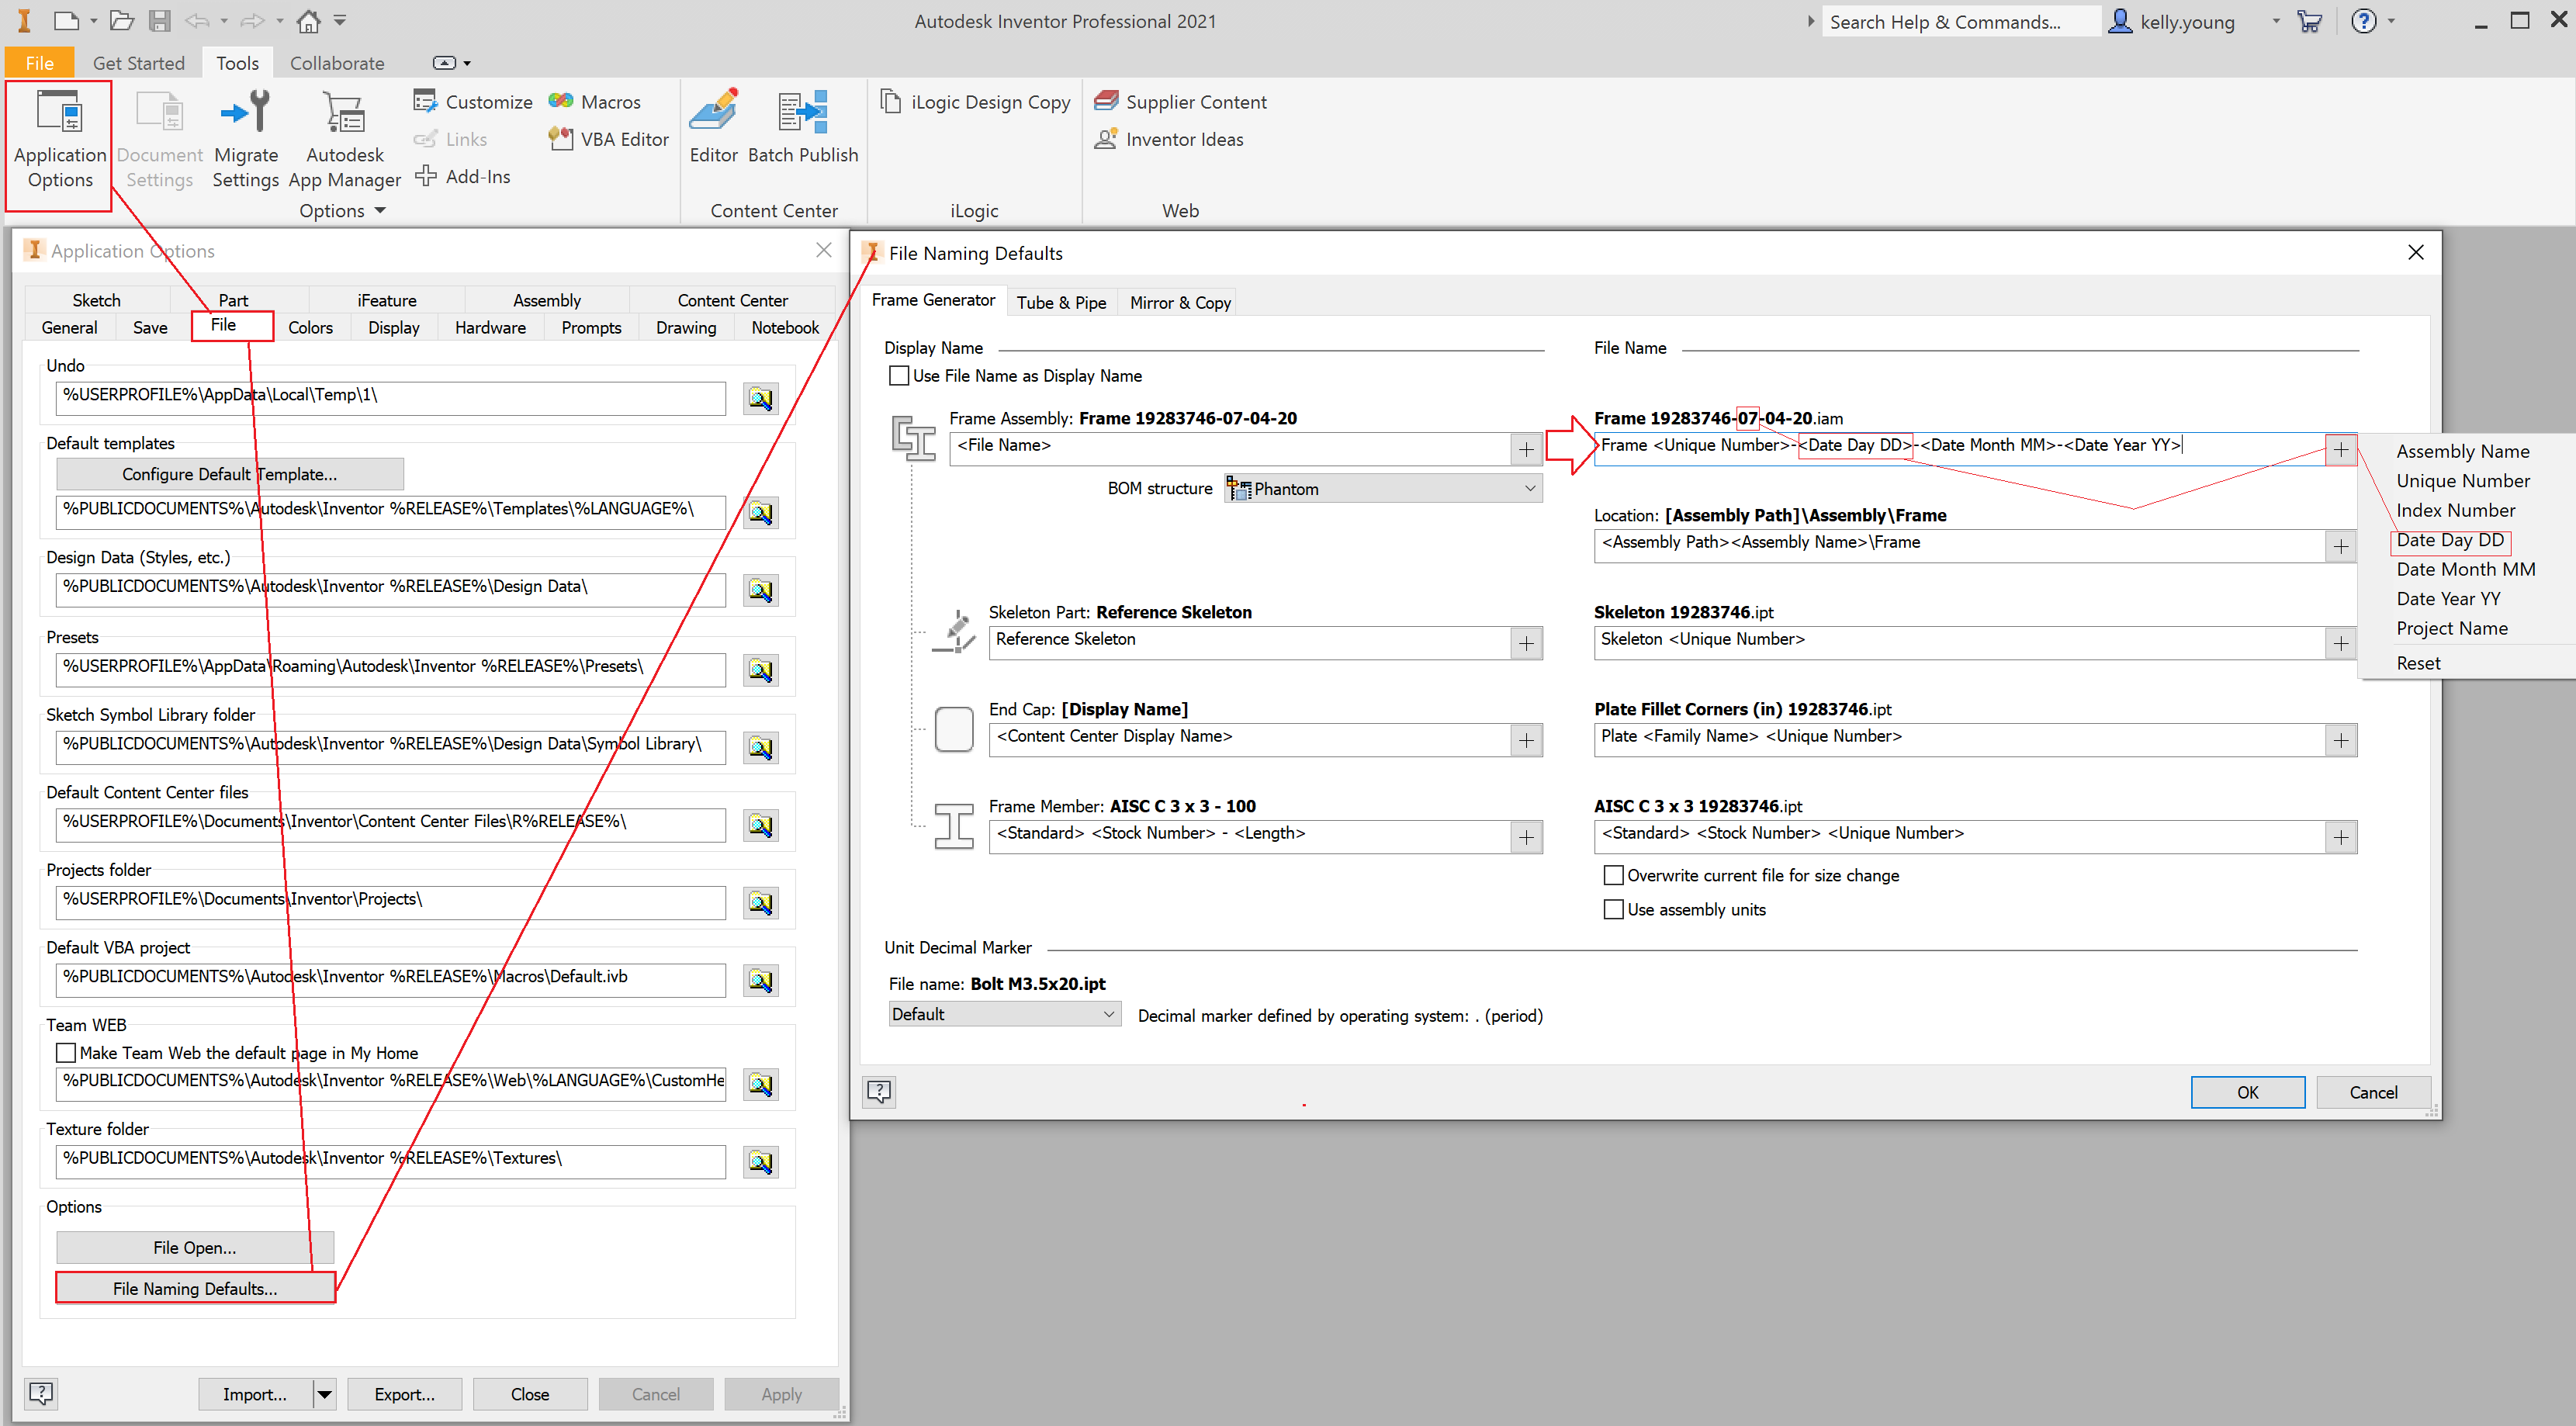
Task: Enable Use File Name as Display Name
Action: (899, 376)
